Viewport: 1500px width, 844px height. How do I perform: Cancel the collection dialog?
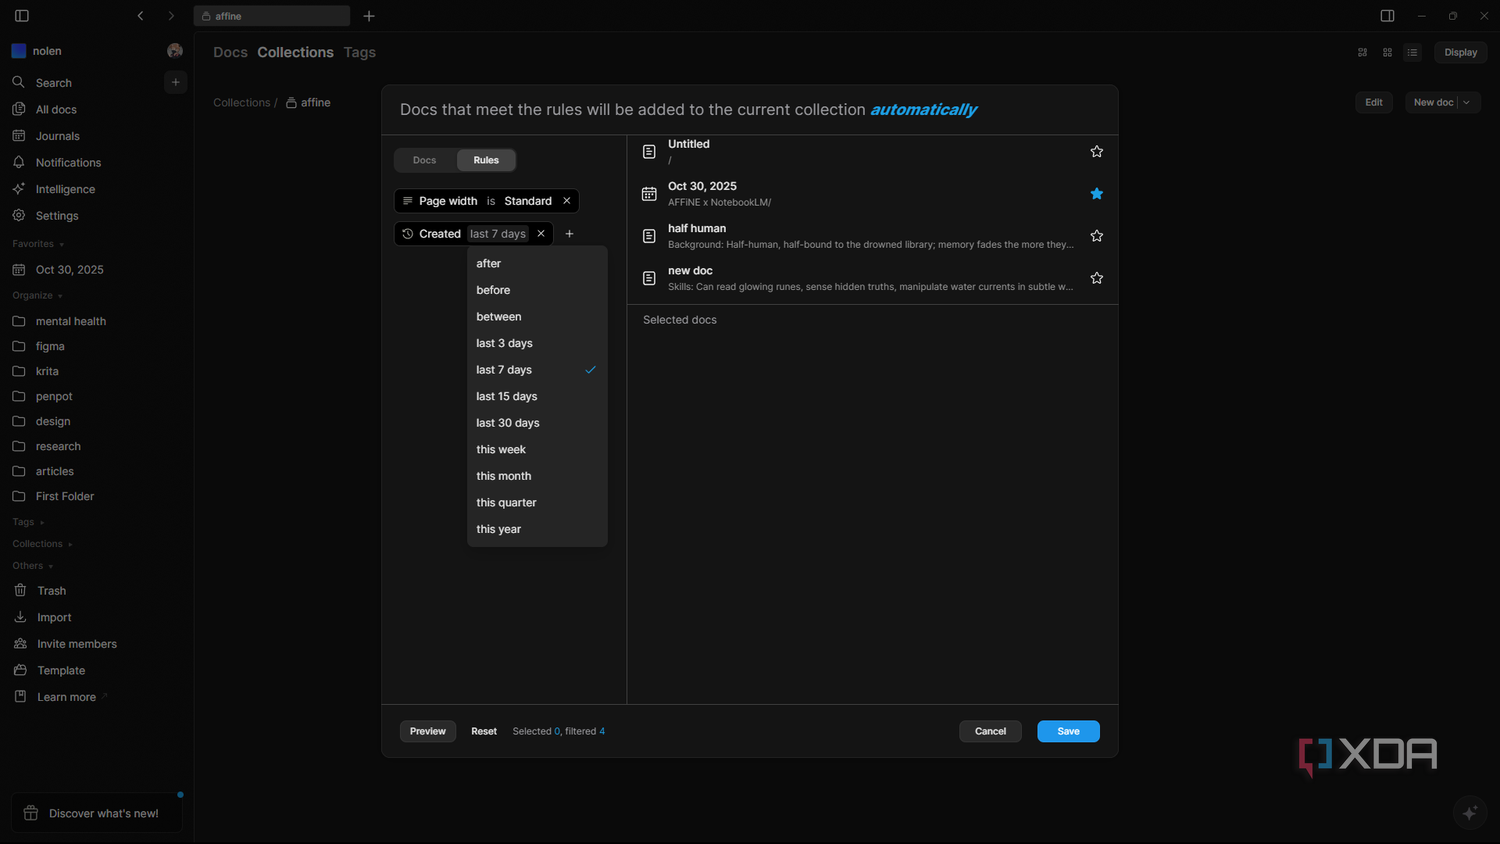click(990, 731)
